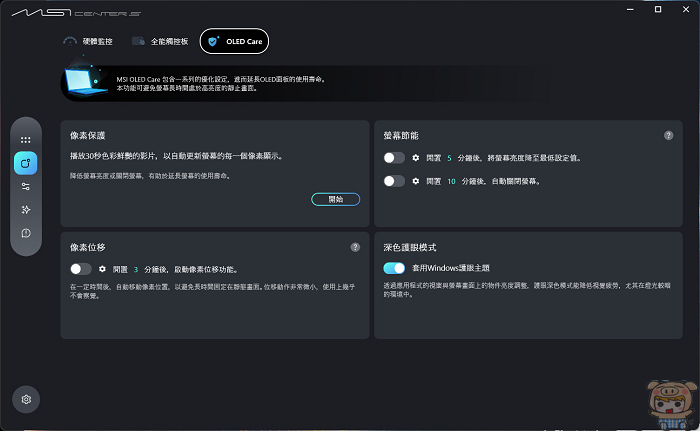700x431 pixels.
Task: Open settings gear at bottom left
Action: [26, 399]
